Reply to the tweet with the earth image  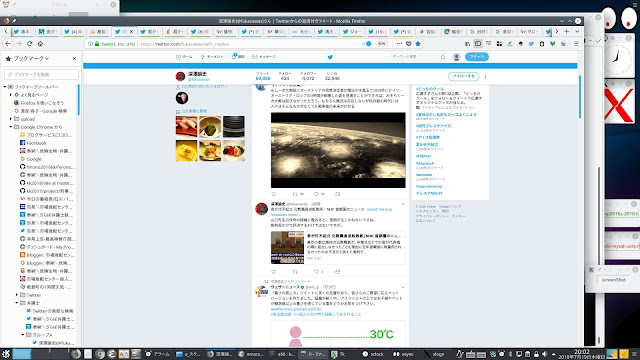pyautogui.click(x=274, y=194)
